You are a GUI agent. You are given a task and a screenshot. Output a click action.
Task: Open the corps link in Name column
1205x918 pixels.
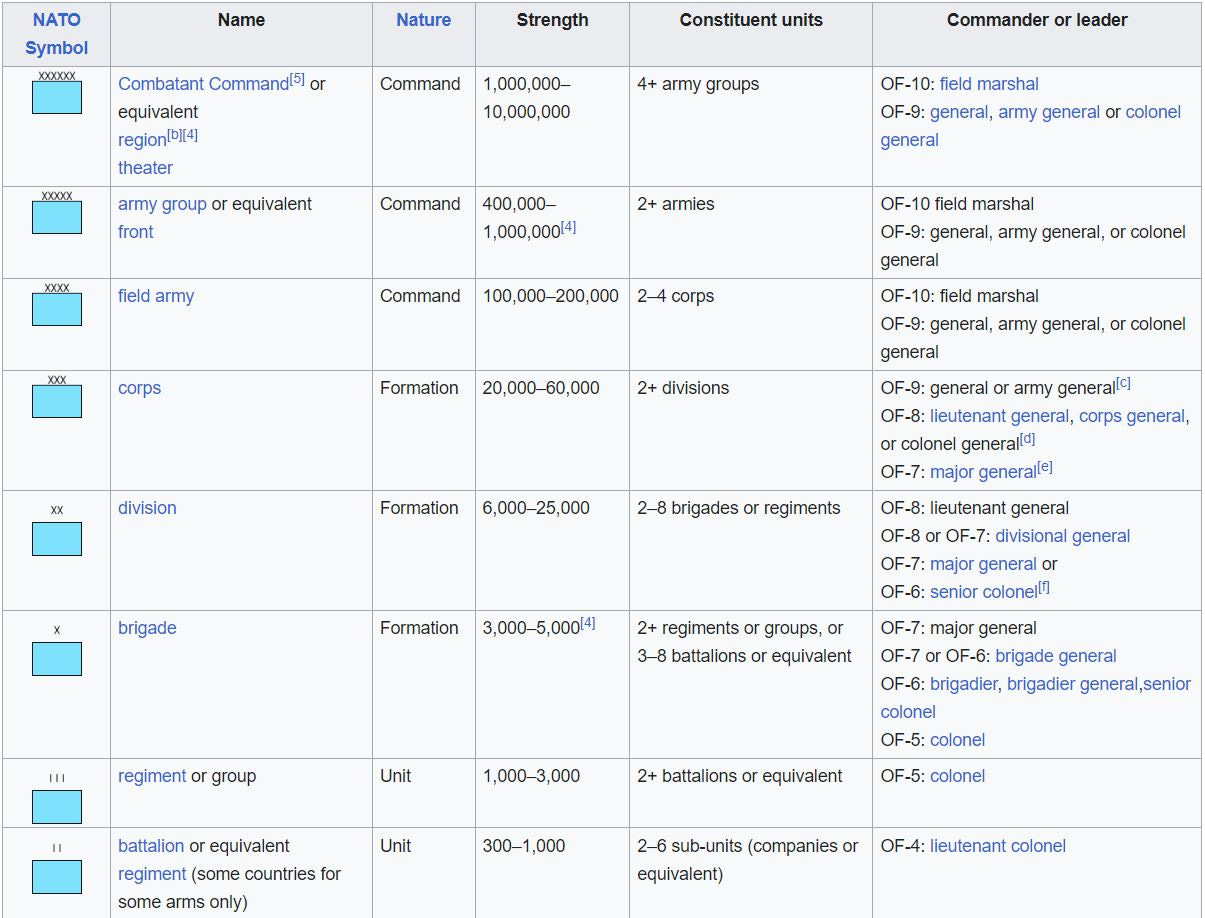click(139, 388)
